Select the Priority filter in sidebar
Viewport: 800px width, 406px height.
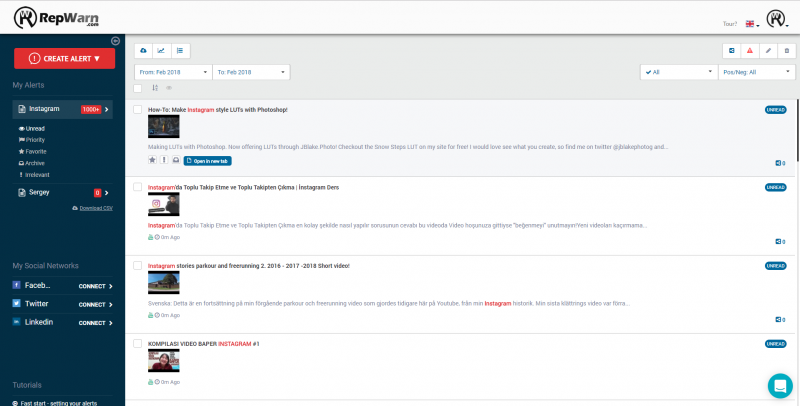[32, 140]
